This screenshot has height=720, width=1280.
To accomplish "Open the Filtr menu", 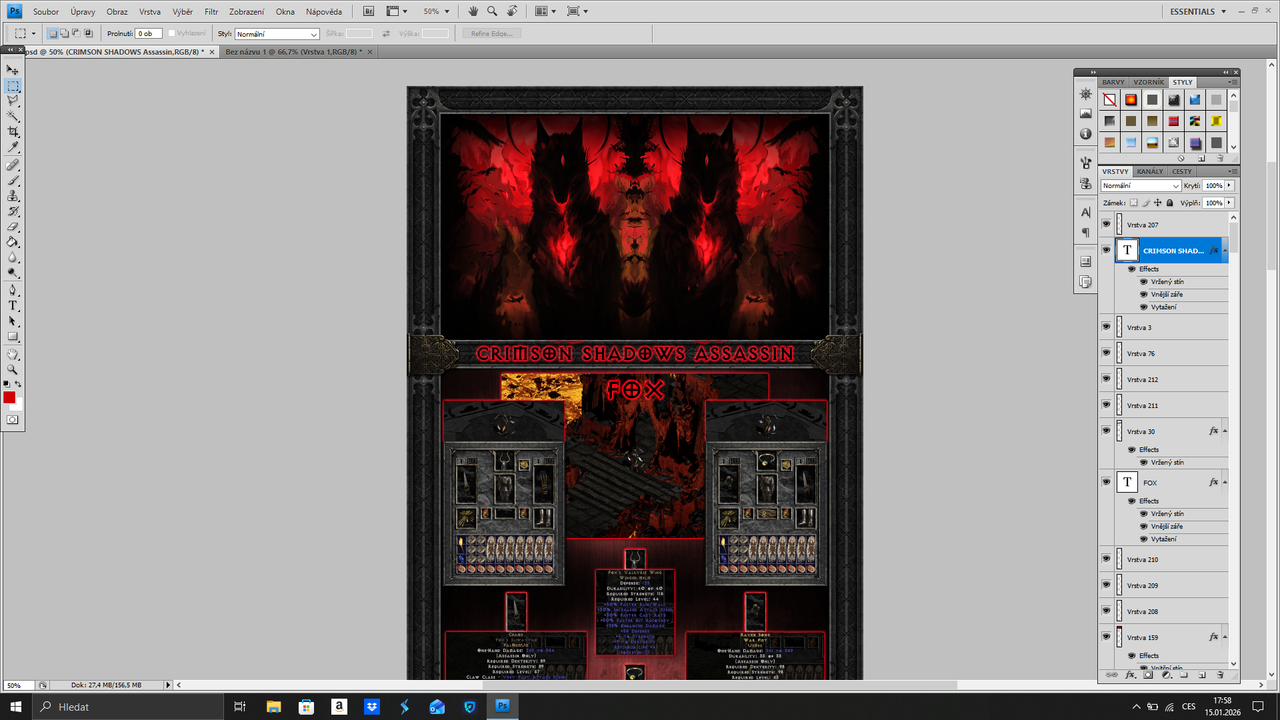I will click(212, 11).
